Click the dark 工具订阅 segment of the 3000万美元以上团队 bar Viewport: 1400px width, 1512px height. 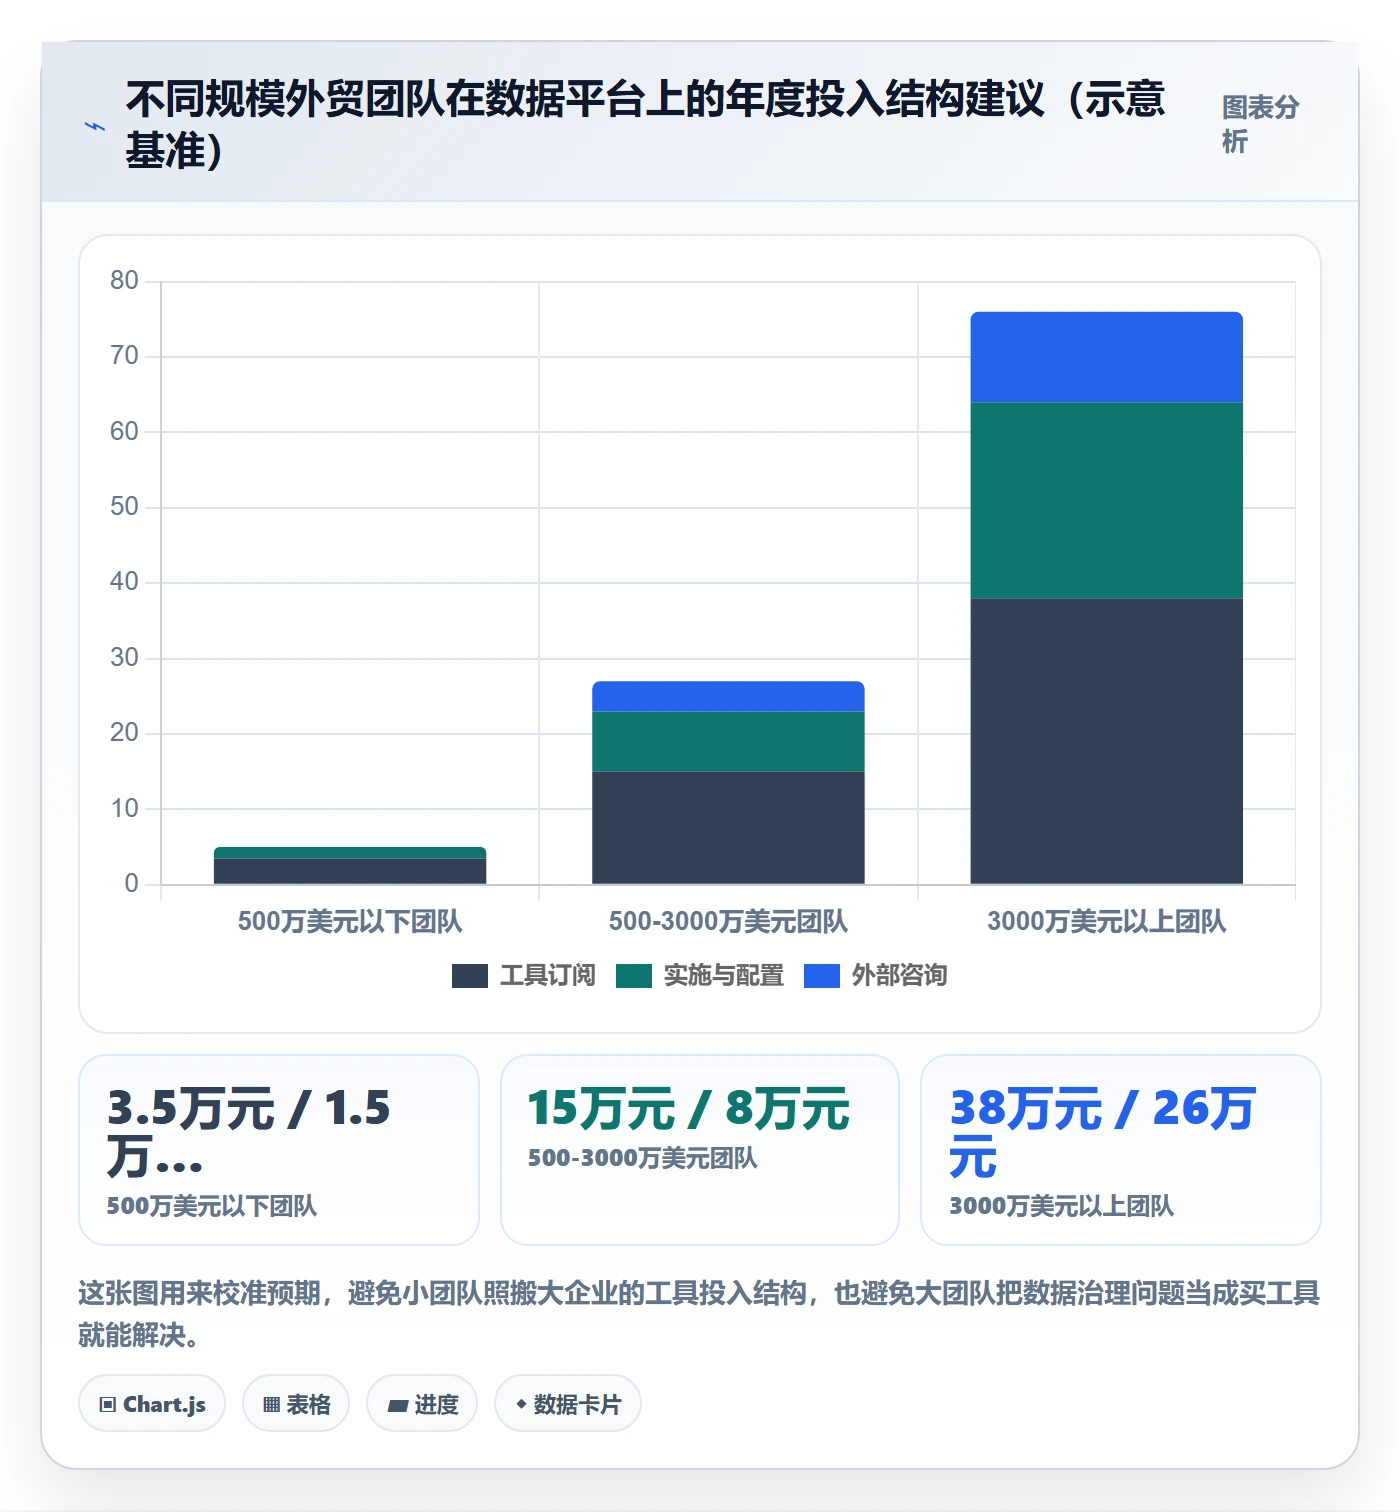[x=1106, y=741]
